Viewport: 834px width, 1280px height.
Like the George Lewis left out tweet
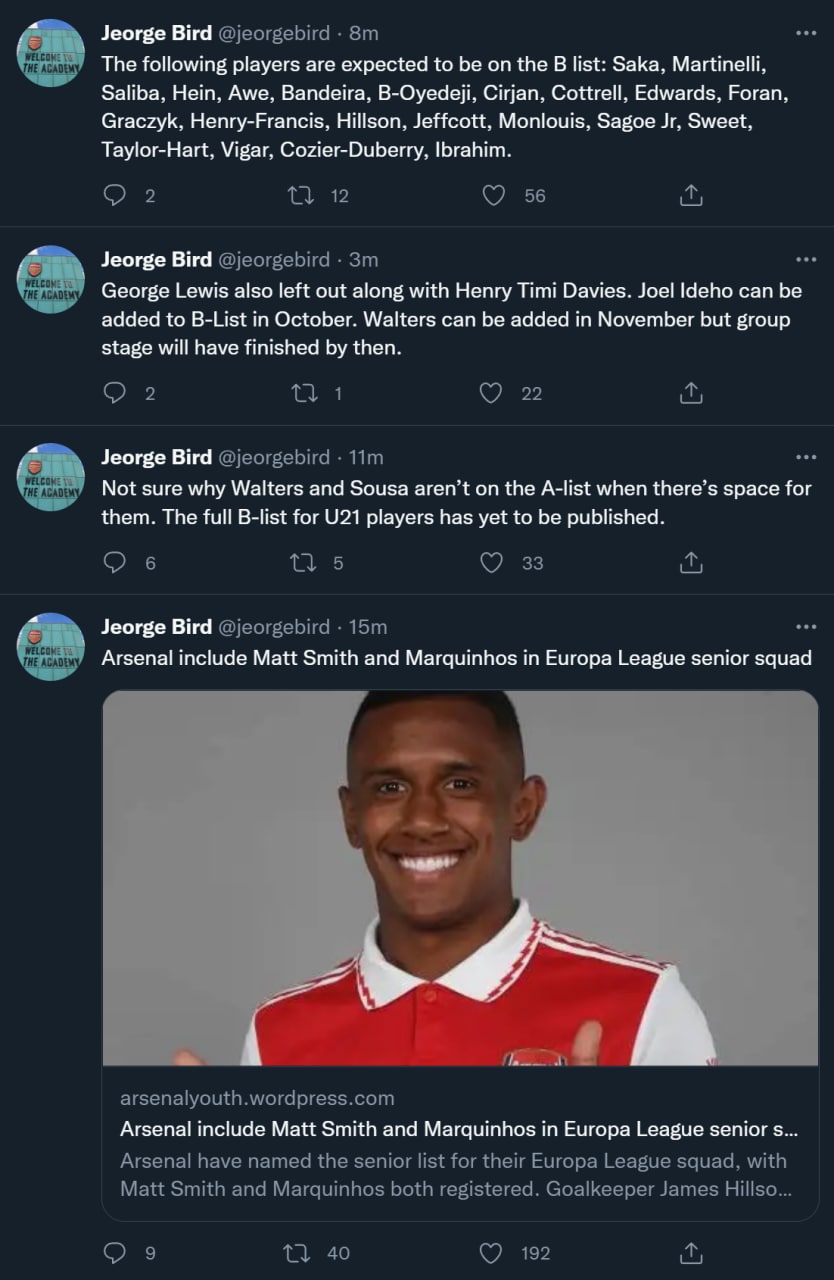click(491, 393)
